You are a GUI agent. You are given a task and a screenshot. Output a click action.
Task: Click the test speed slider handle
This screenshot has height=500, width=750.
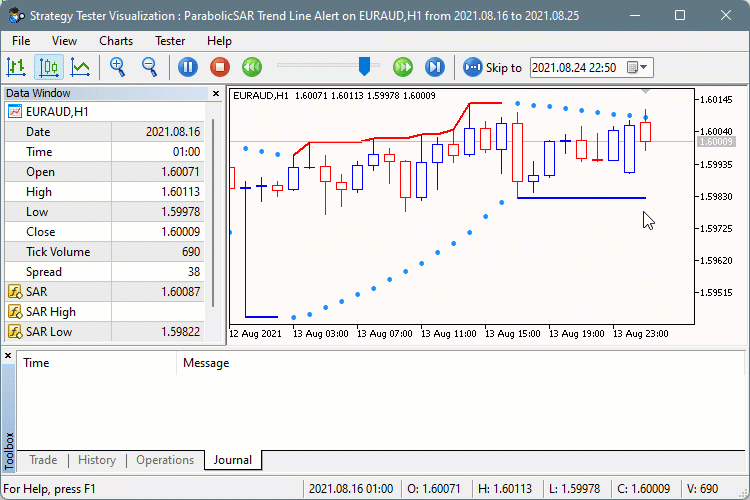point(364,67)
